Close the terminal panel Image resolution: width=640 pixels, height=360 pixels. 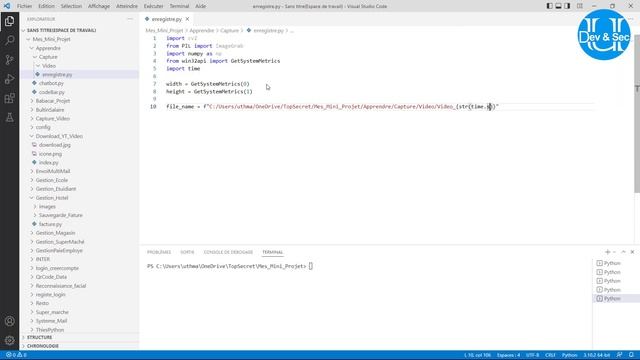tap(632, 252)
